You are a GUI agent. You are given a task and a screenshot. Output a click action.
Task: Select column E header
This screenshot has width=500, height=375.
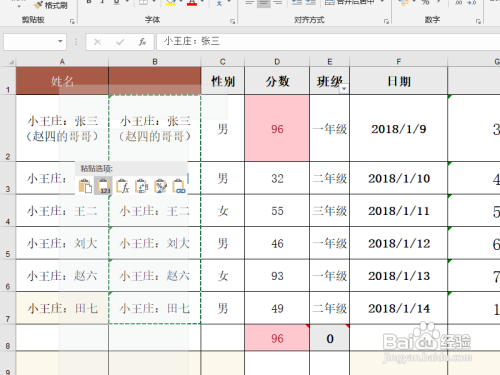point(330,62)
